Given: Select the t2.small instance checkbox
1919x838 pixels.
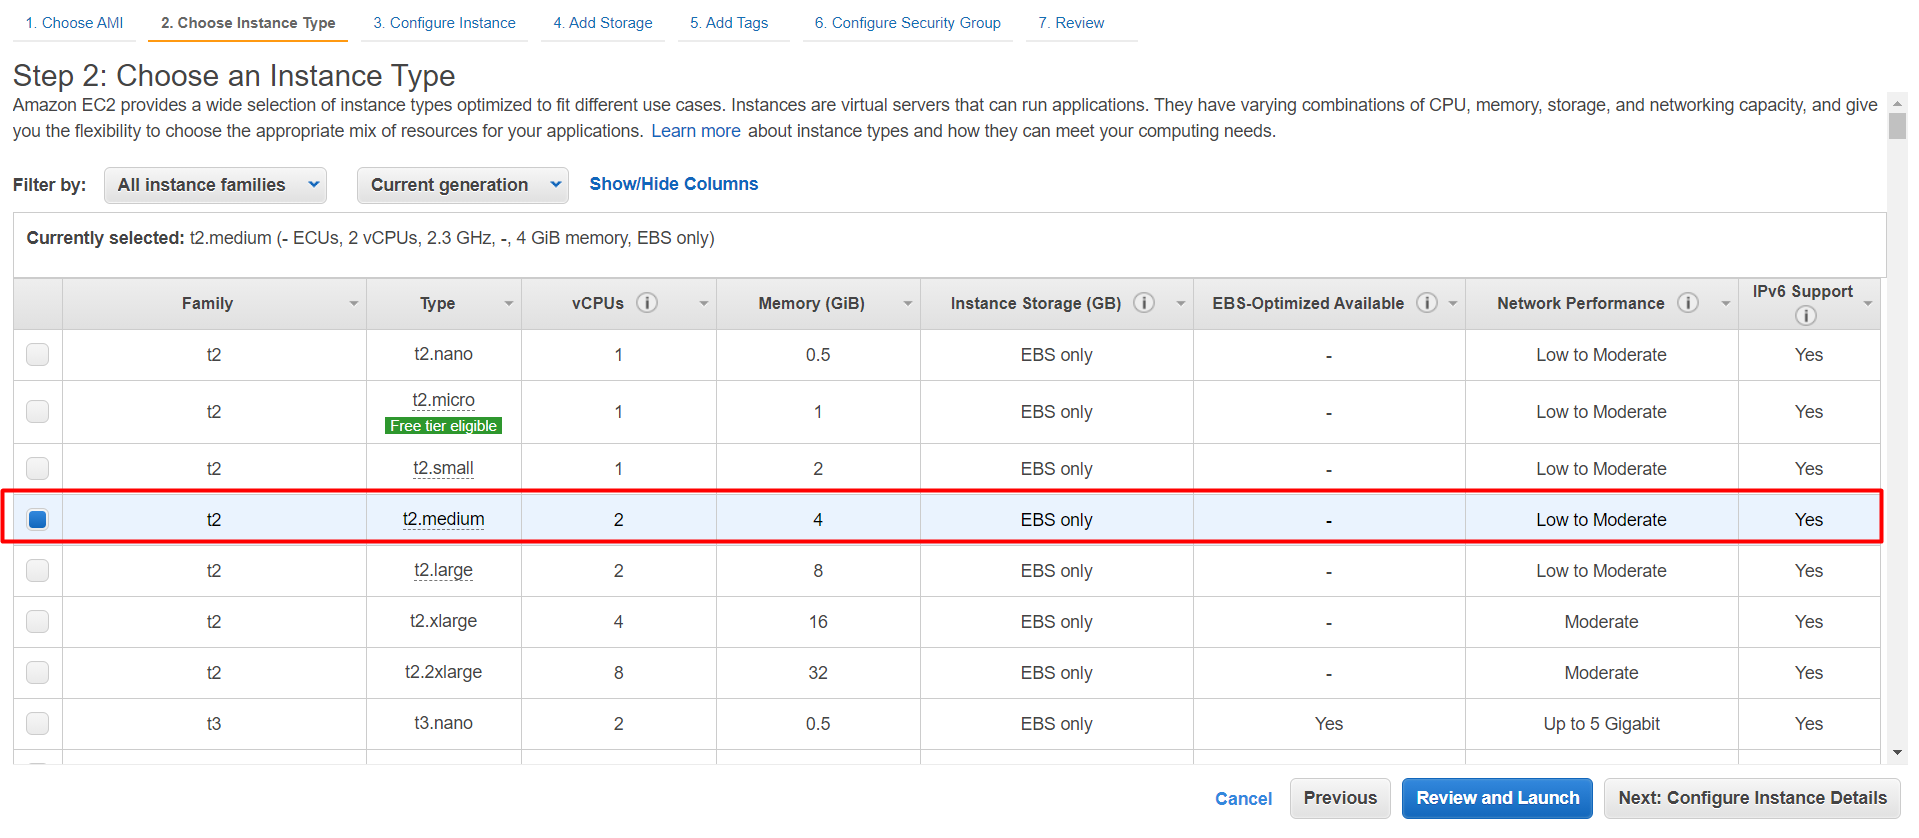Looking at the screenshot, I should (x=38, y=468).
